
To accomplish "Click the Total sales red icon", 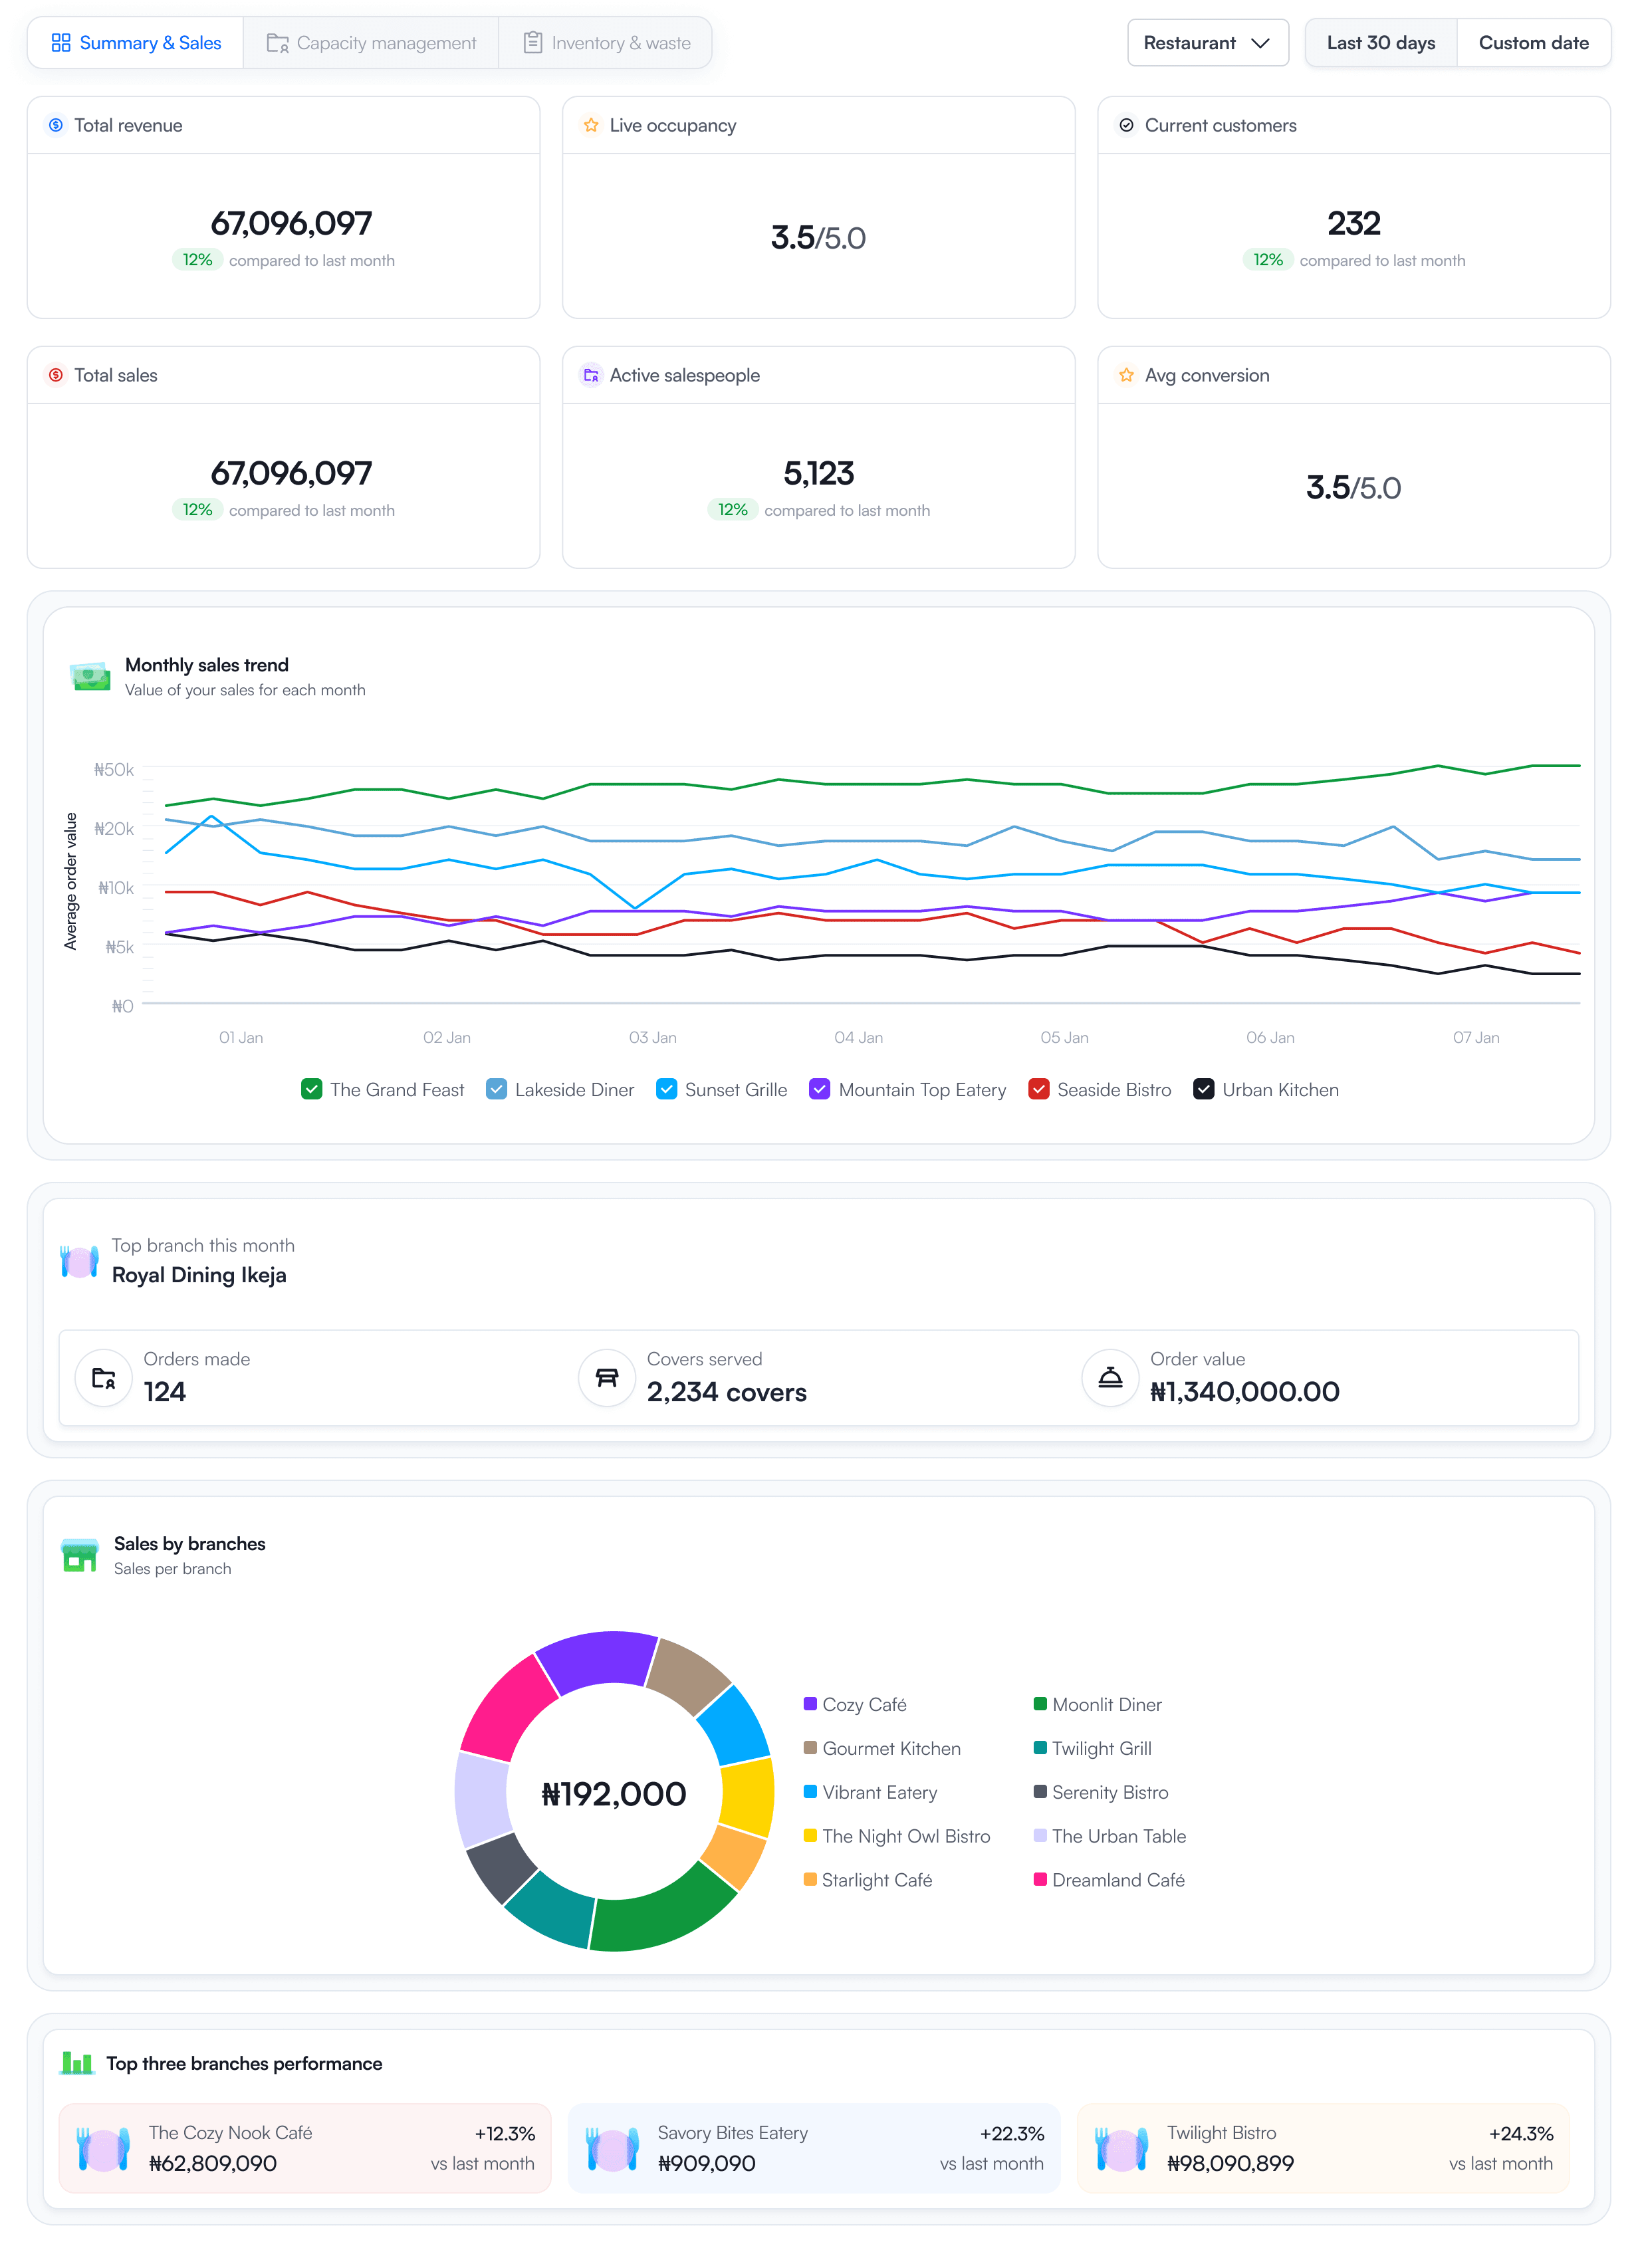I will pyautogui.click(x=56, y=375).
